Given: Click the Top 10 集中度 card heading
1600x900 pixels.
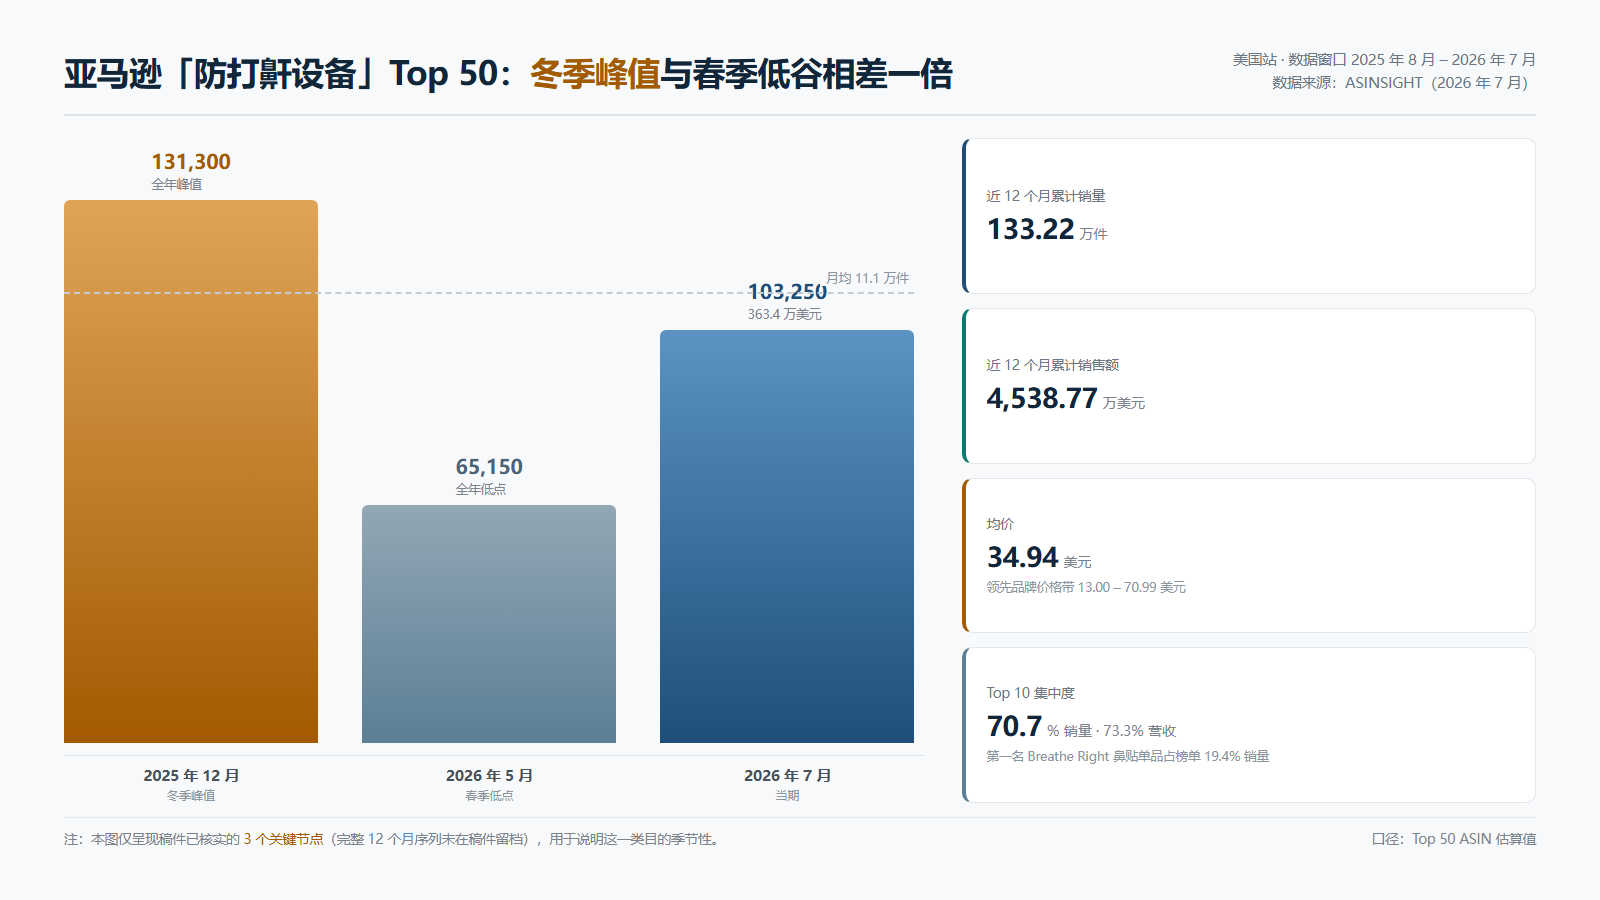Looking at the screenshot, I should click(x=1031, y=693).
